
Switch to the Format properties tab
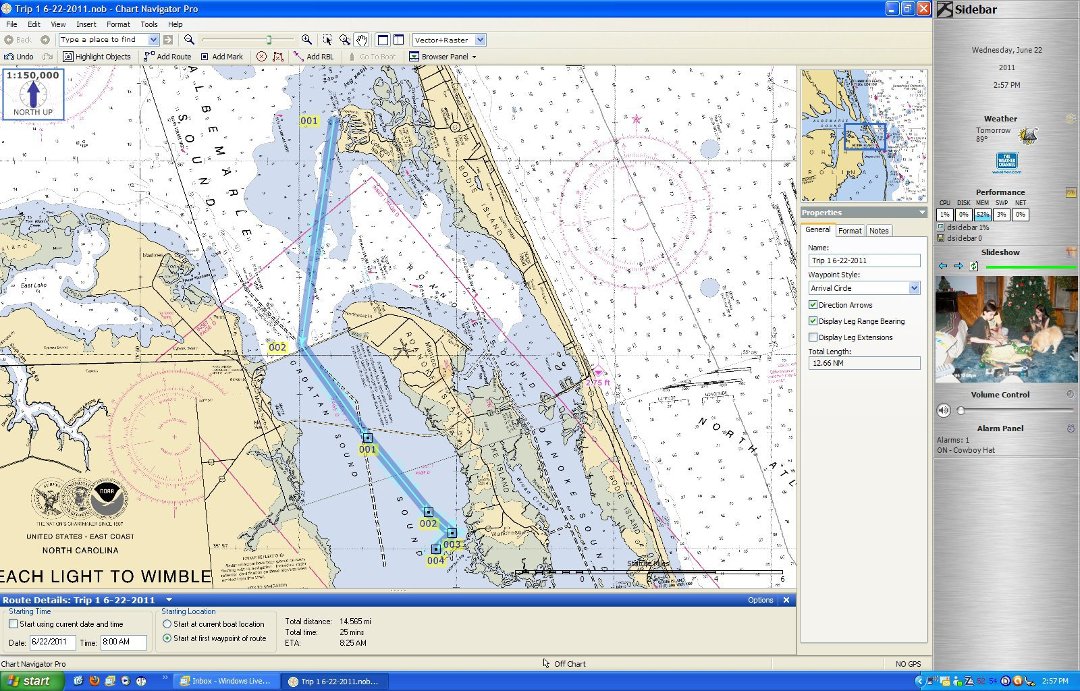tap(849, 231)
